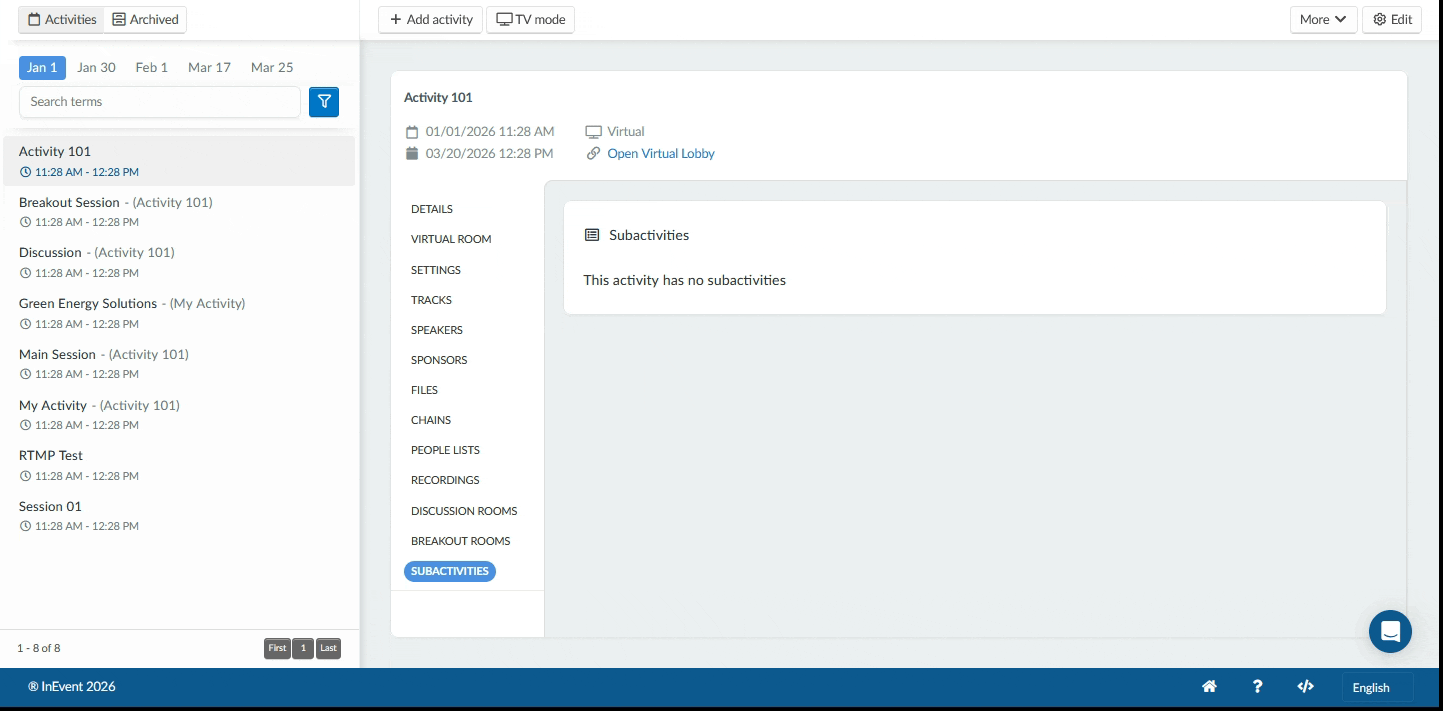
Task: Click page 1 pagination button
Action: (303, 648)
